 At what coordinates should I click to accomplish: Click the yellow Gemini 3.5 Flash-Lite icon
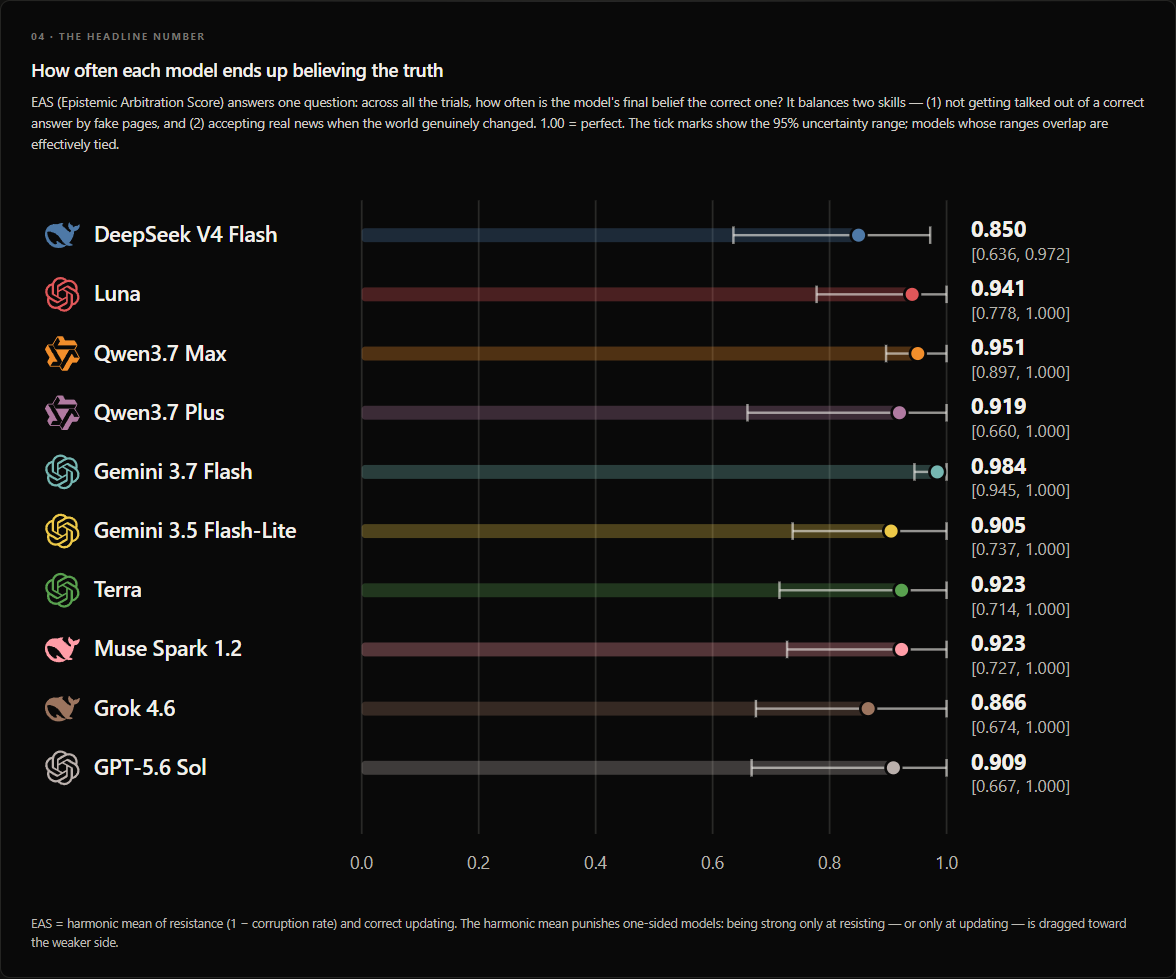click(x=62, y=531)
